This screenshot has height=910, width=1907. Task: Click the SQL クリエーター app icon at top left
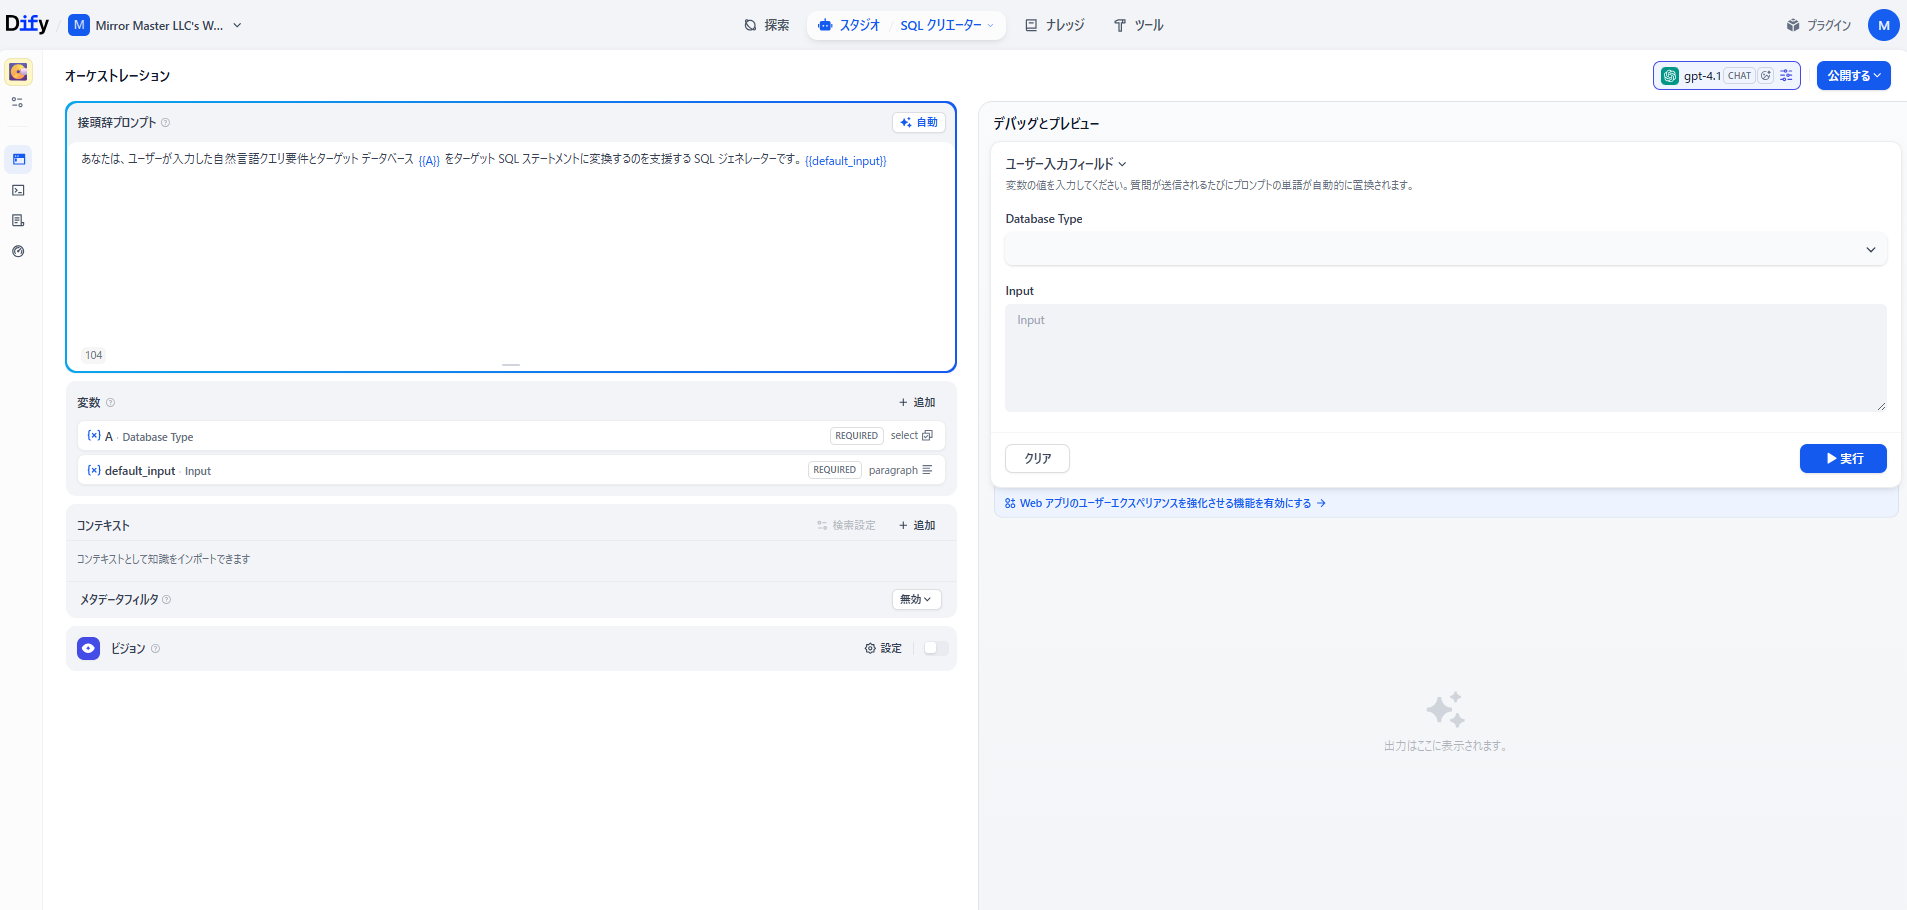coord(16,71)
